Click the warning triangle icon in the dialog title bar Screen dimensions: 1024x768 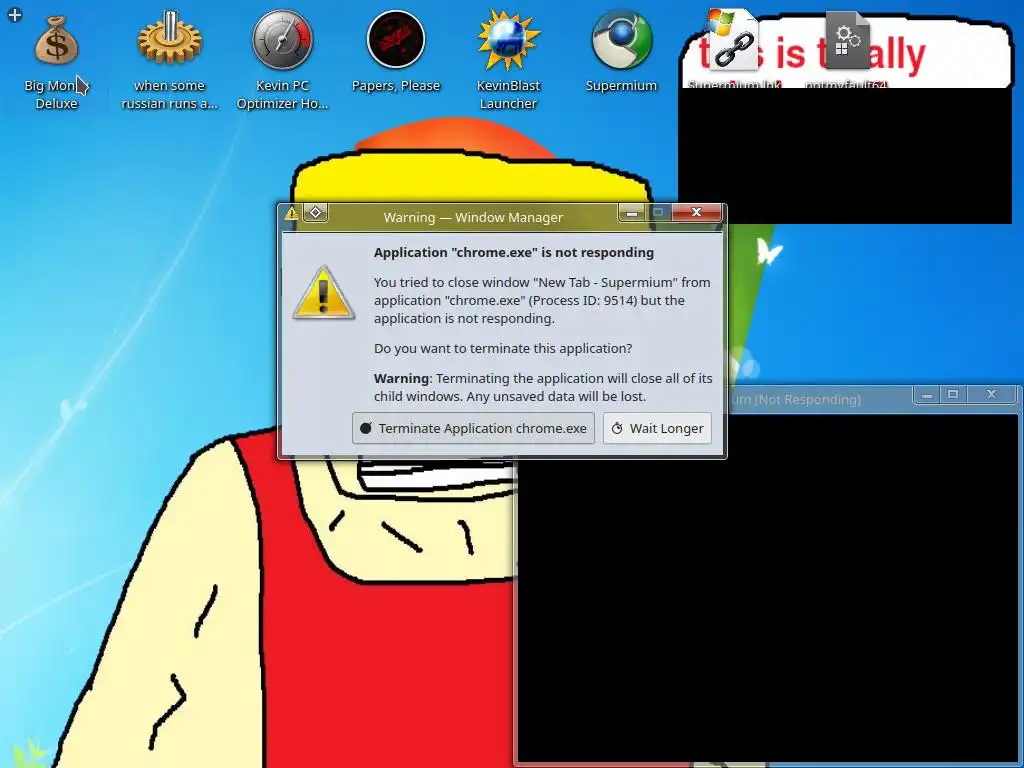pos(291,213)
